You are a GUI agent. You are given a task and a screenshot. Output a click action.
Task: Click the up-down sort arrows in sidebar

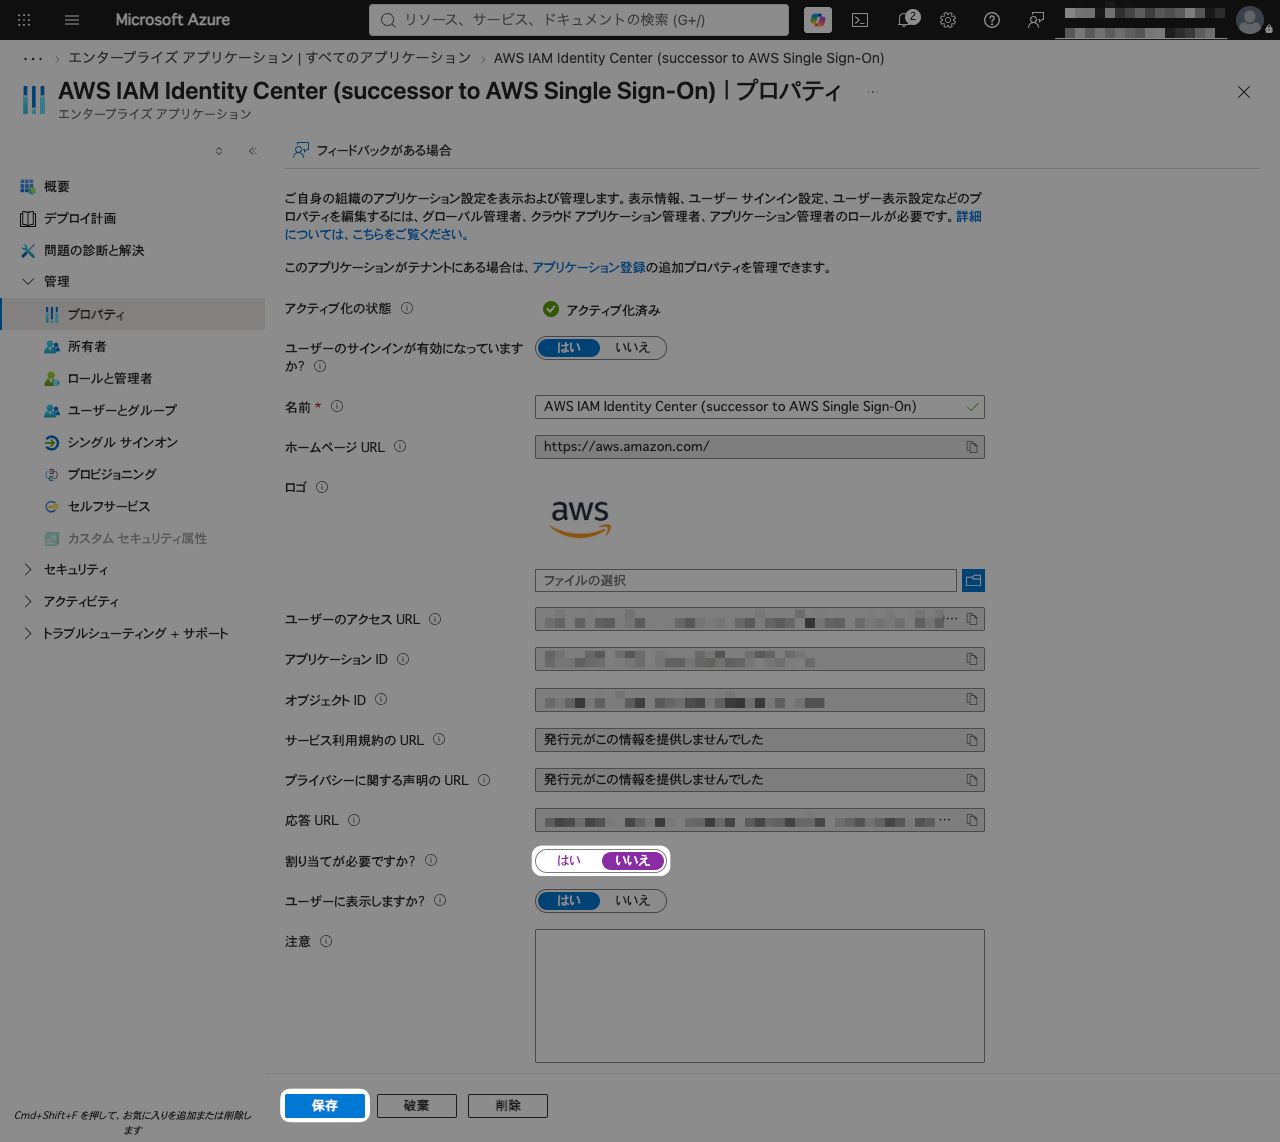coord(219,151)
